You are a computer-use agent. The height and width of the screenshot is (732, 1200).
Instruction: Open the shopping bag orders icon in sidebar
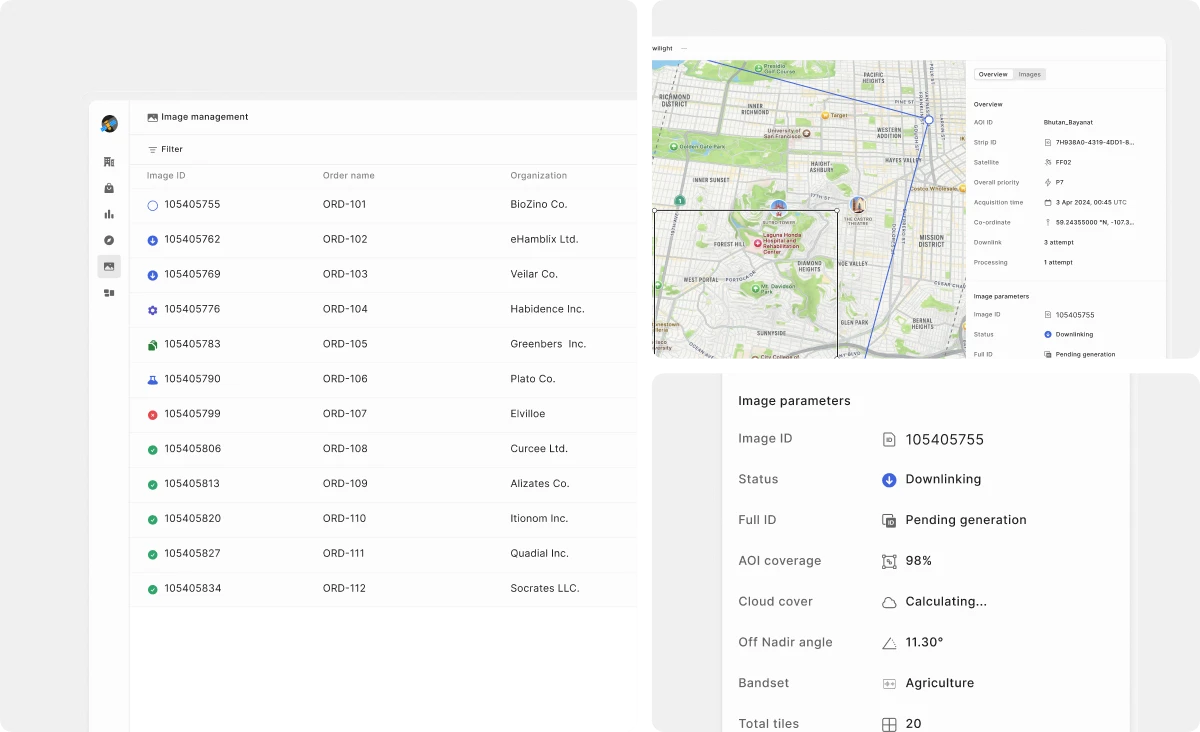(109, 188)
